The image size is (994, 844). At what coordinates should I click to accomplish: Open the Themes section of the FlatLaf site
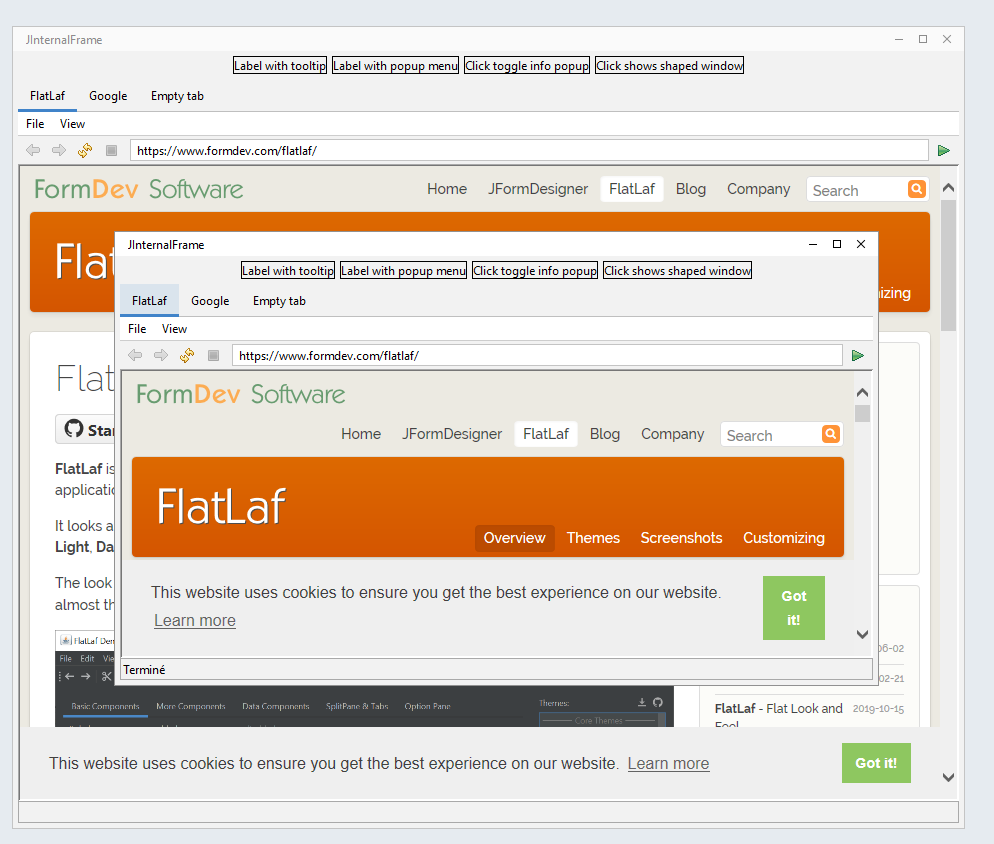tap(593, 538)
